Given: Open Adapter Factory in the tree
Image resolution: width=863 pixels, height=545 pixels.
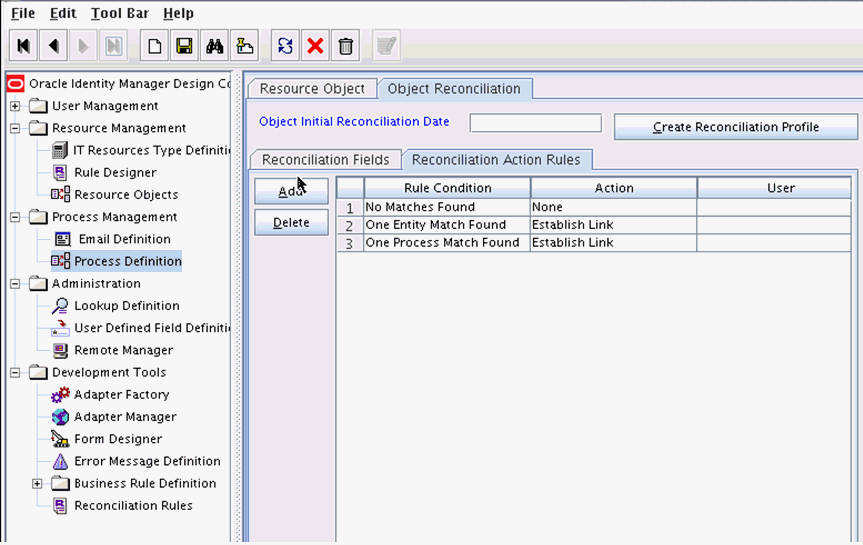Looking at the screenshot, I should tap(121, 395).
